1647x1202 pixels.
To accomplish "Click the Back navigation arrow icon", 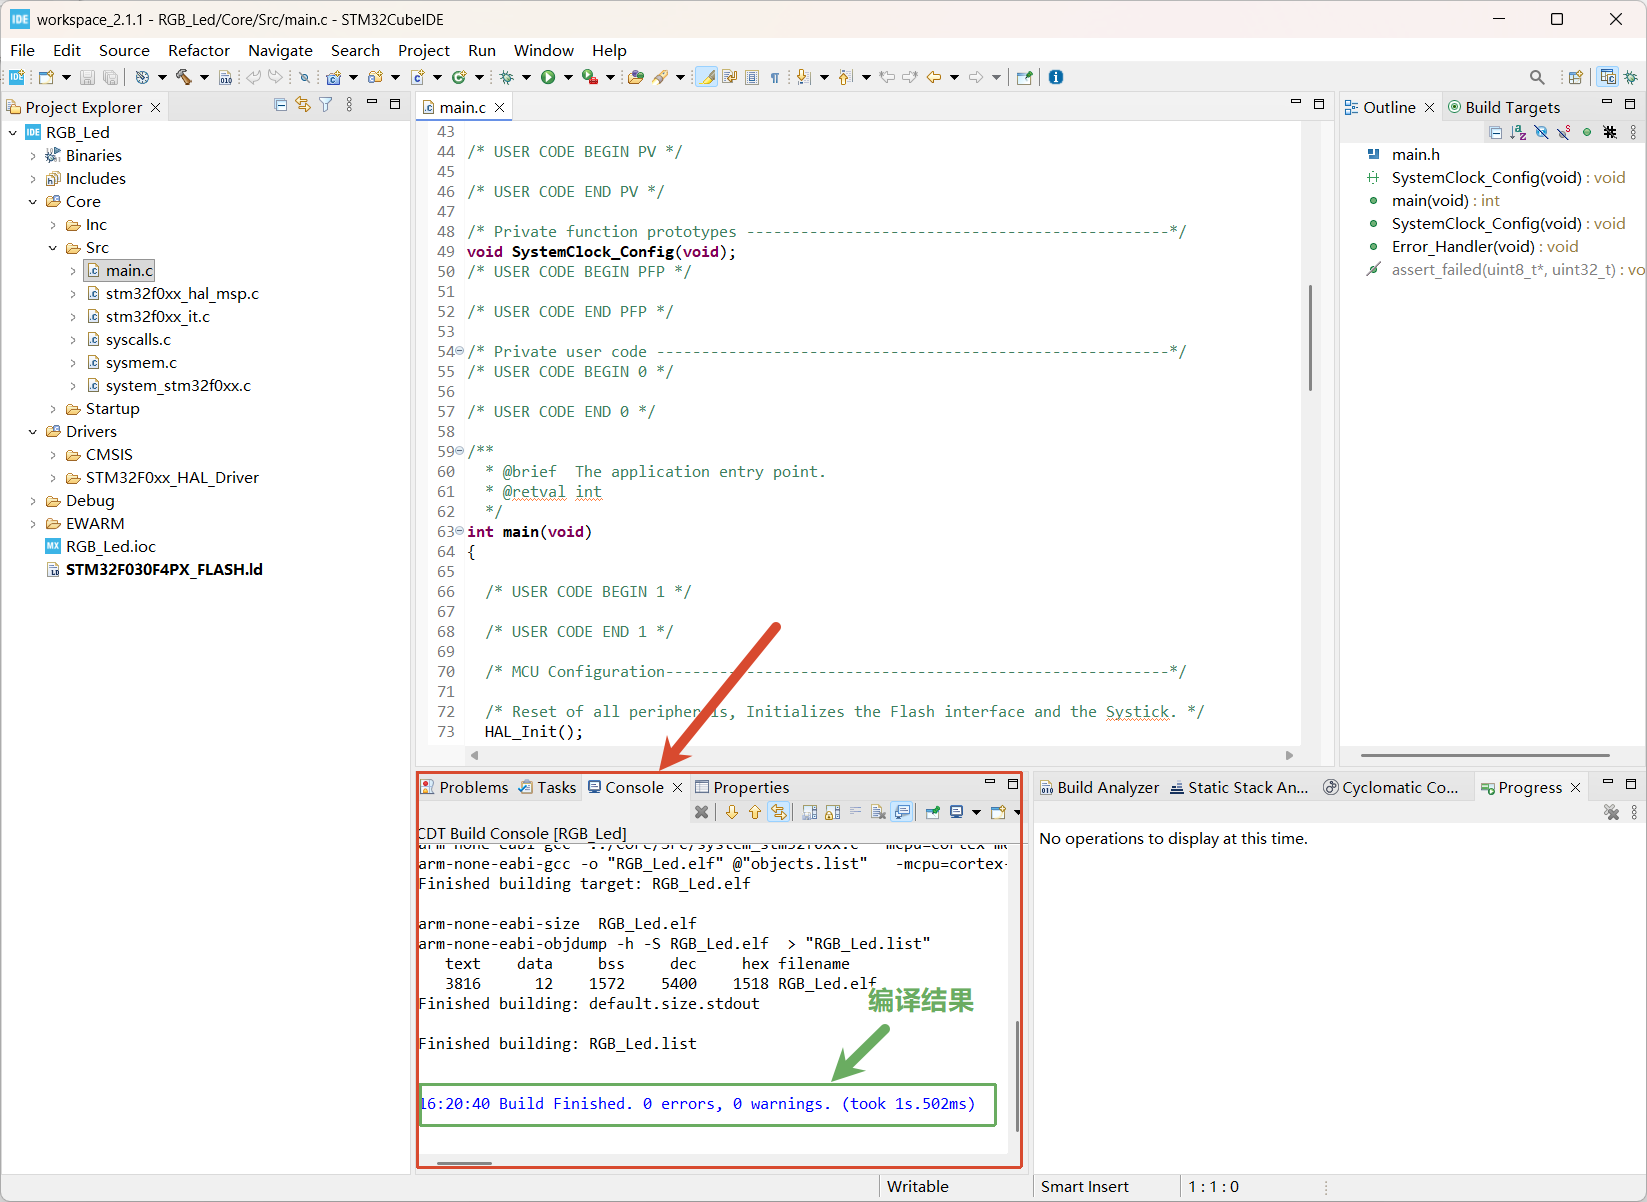I will [x=934, y=77].
